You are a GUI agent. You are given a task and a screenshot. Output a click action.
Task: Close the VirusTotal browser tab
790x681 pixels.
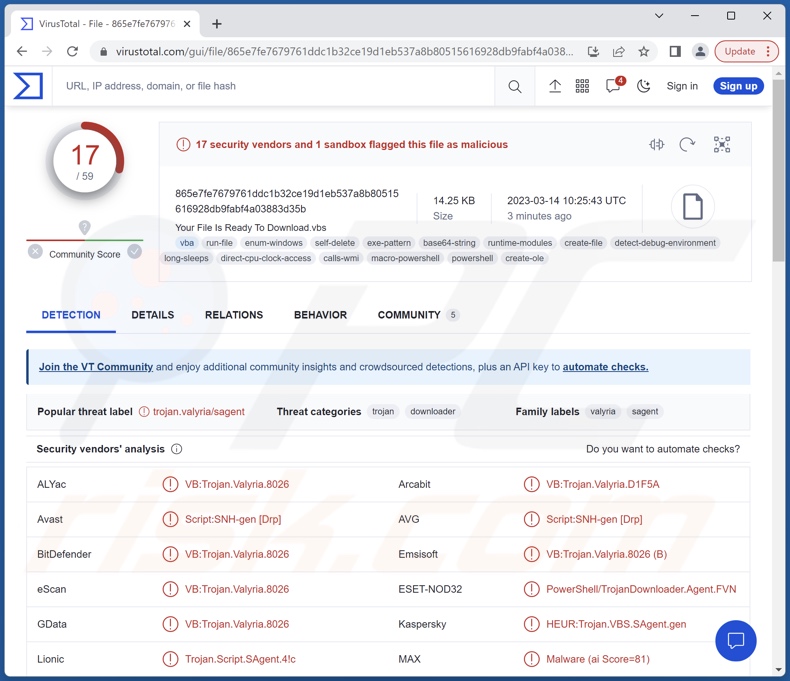(187, 24)
